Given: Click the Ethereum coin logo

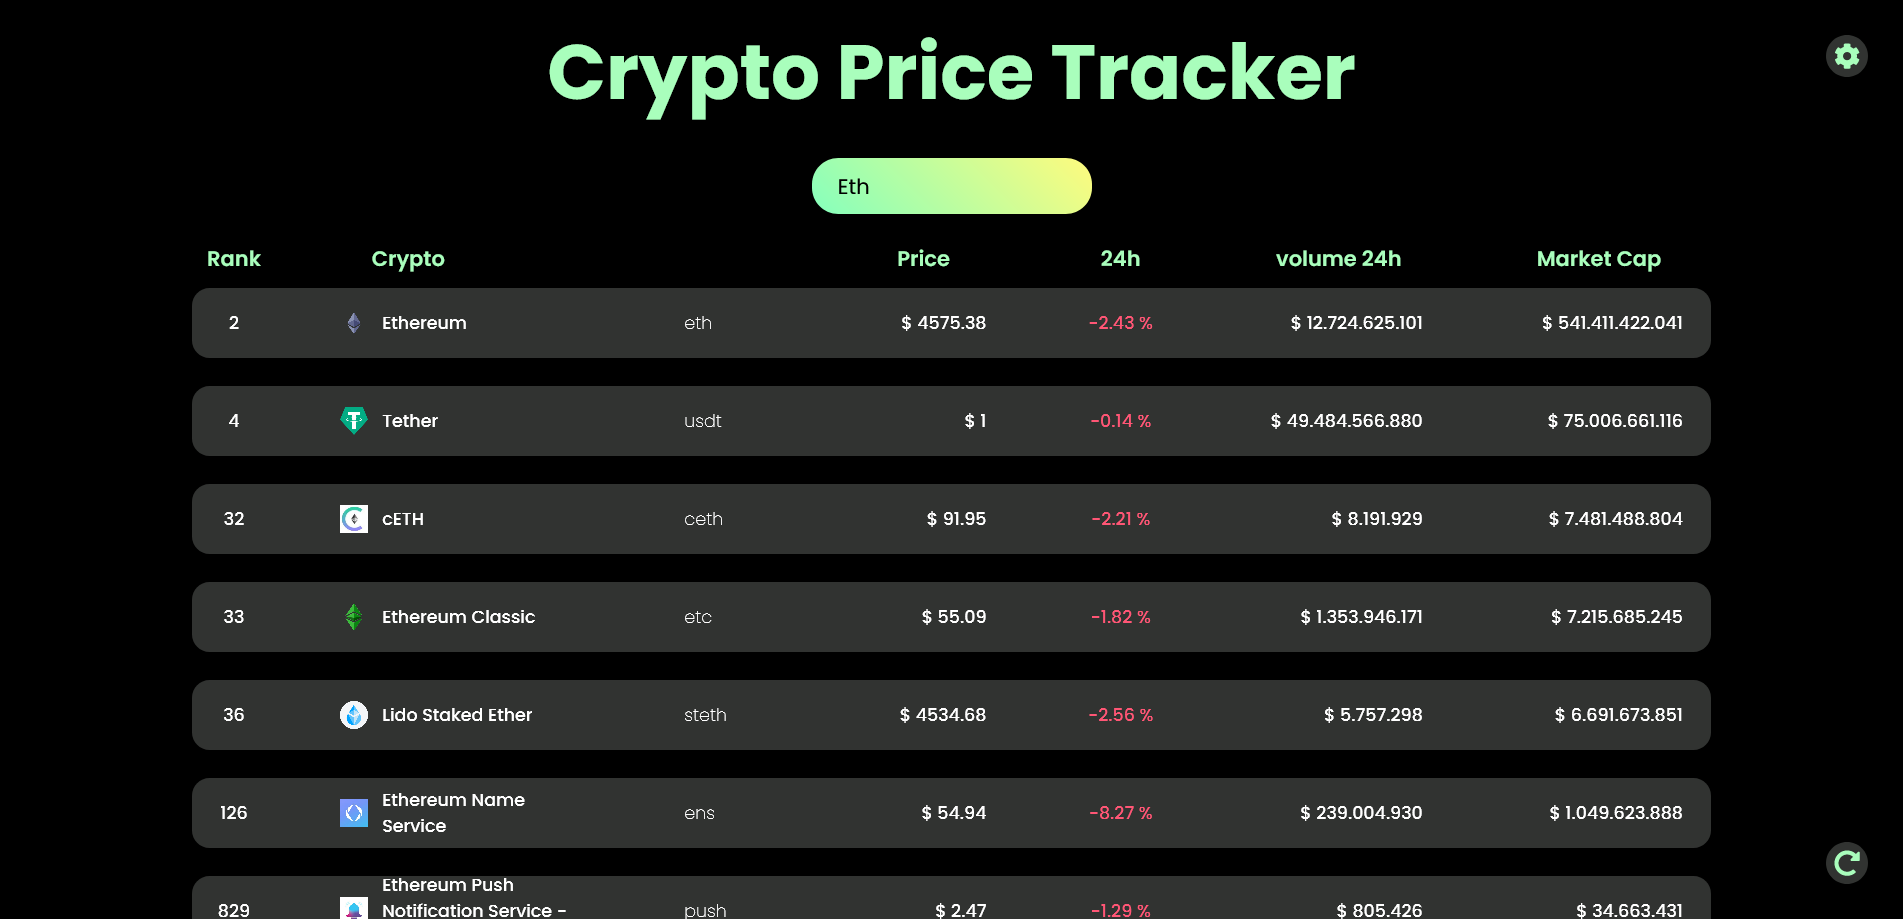Looking at the screenshot, I should (354, 323).
